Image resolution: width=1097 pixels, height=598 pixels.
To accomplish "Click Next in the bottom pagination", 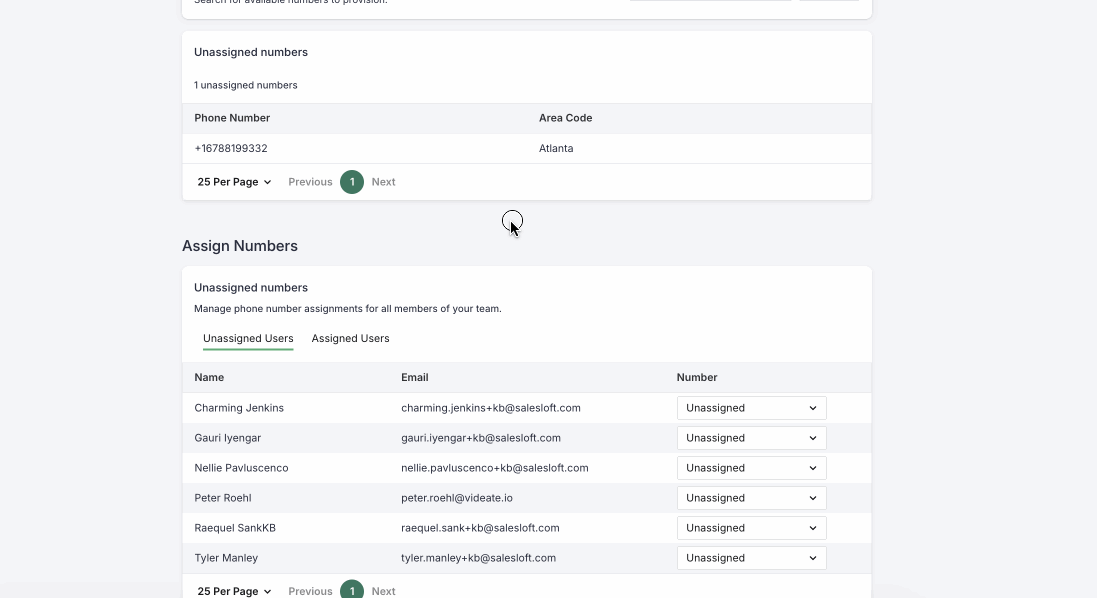I will [383, 590].
